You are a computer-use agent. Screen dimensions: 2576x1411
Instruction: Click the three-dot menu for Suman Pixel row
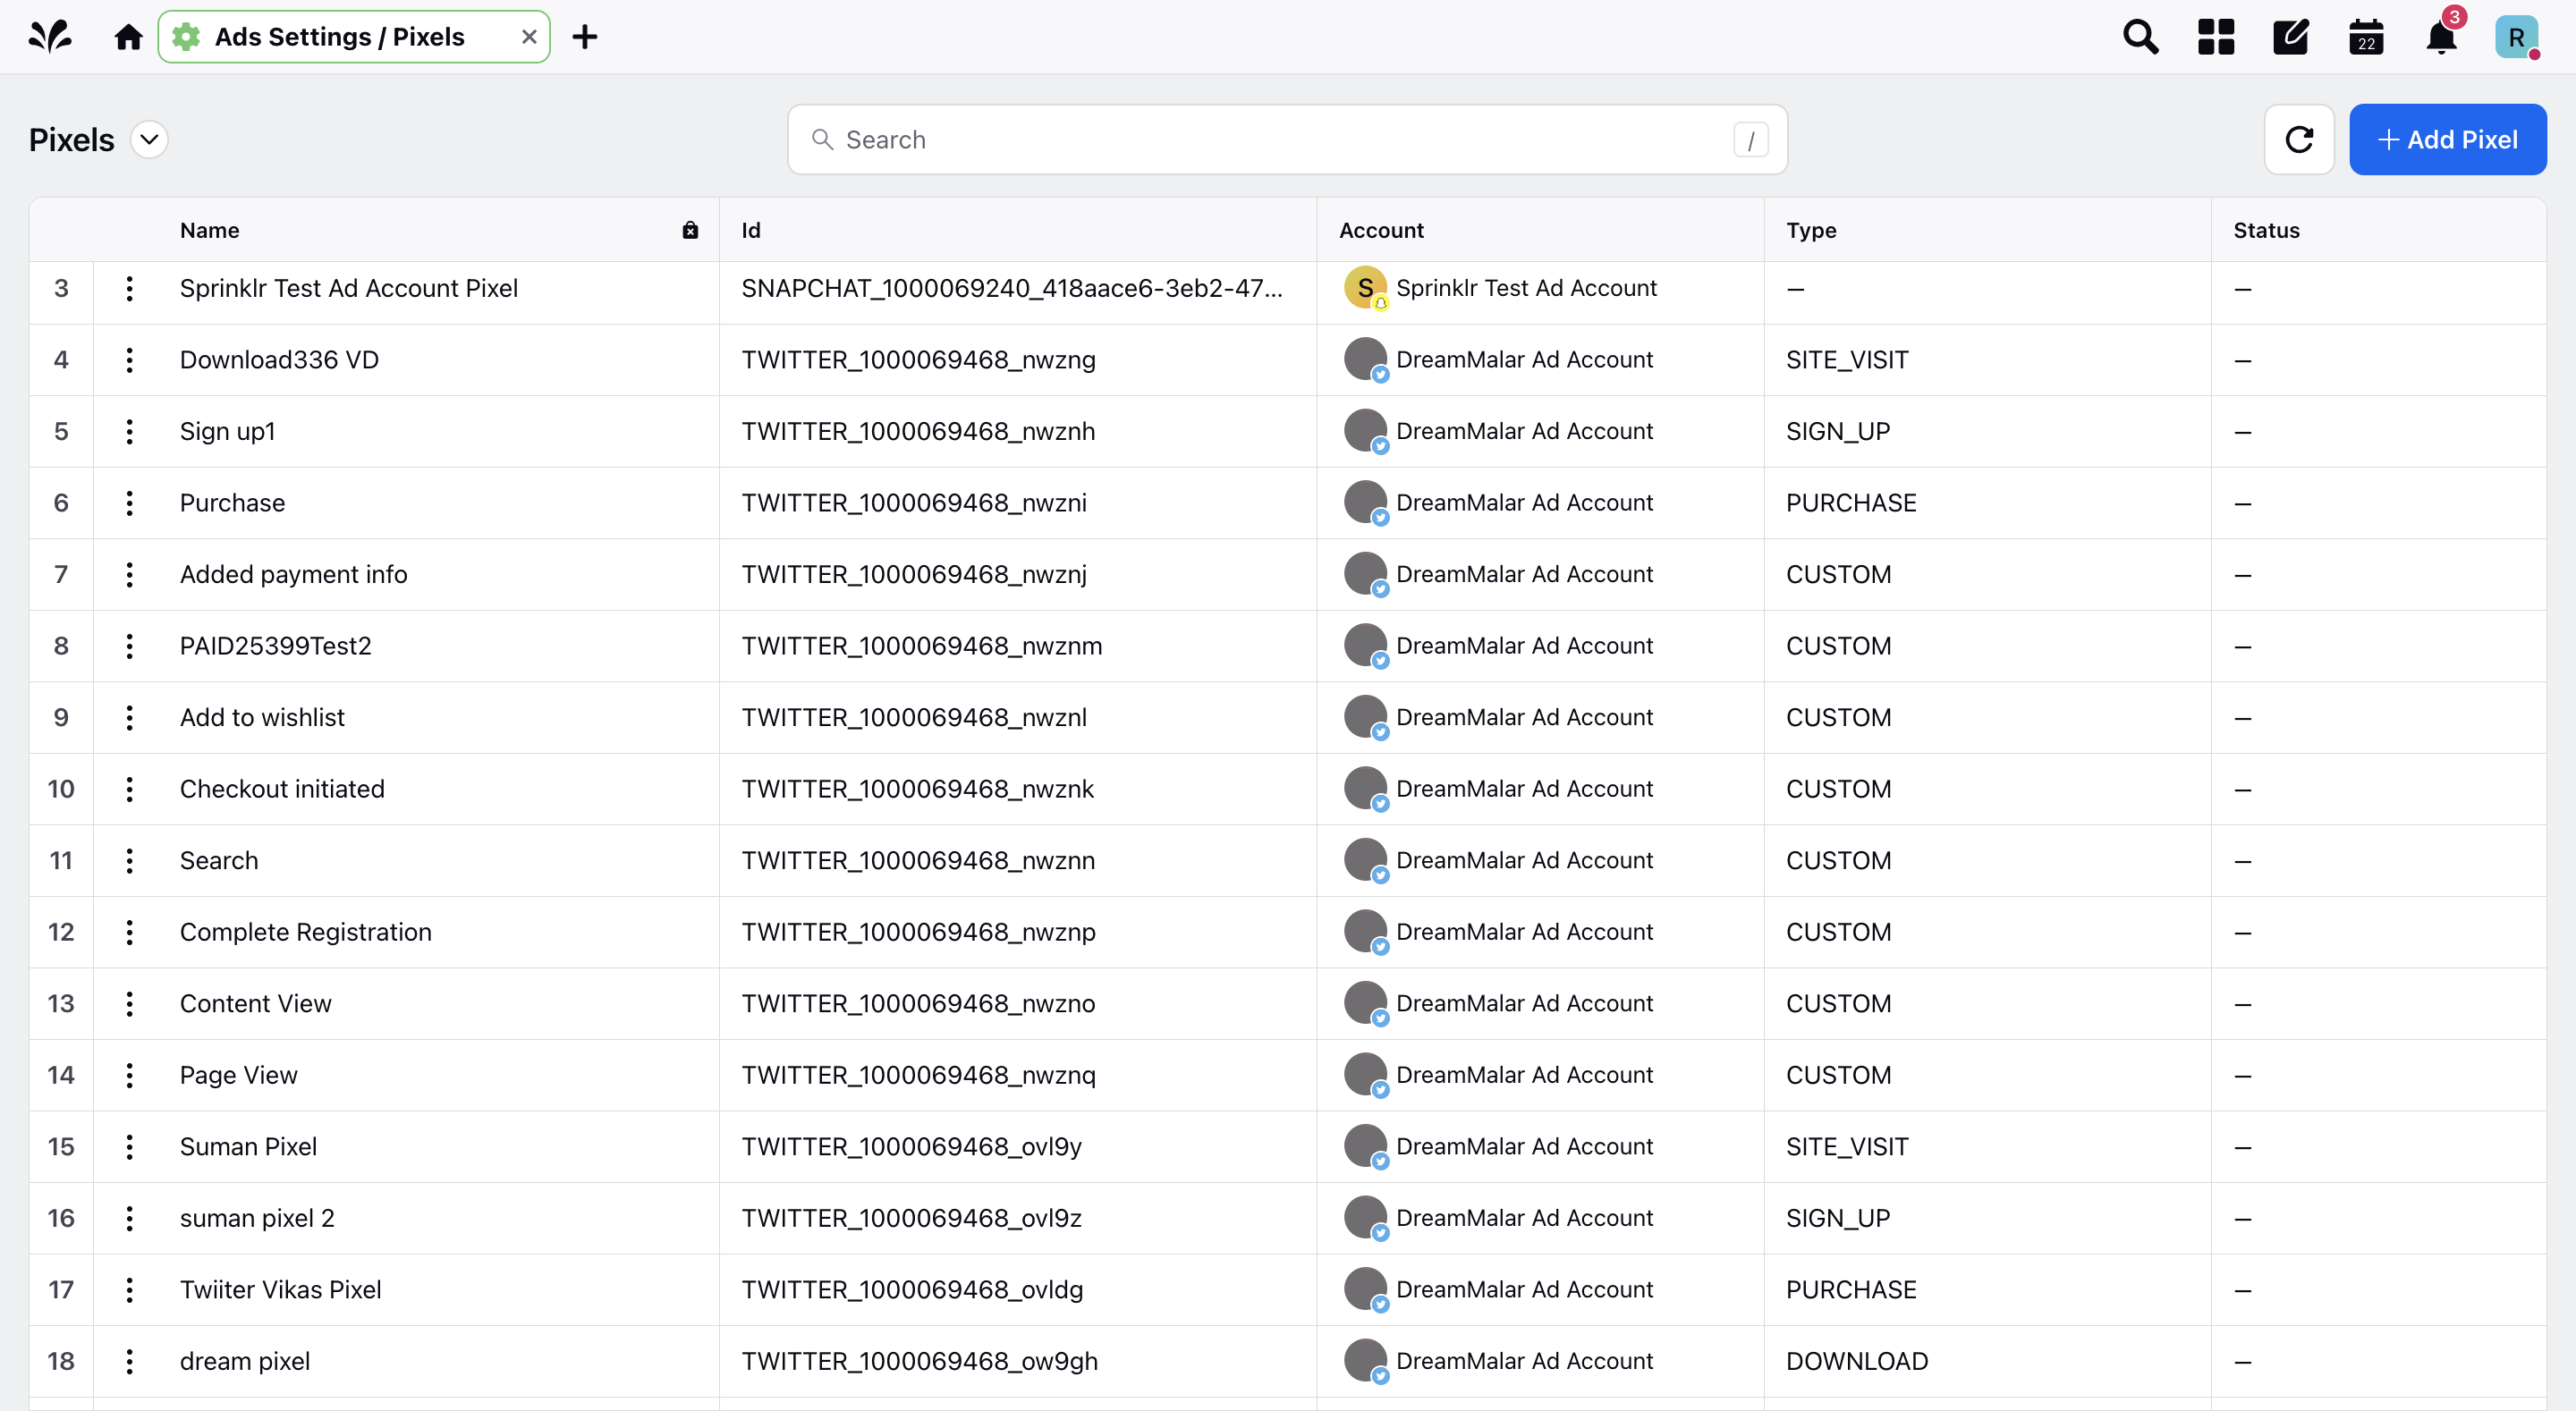pos(129,1147)
